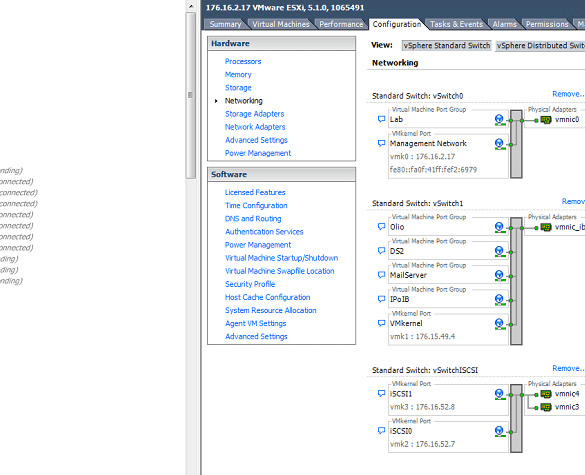Open Security Profile

pyautogui.click(x=250, y=284)
